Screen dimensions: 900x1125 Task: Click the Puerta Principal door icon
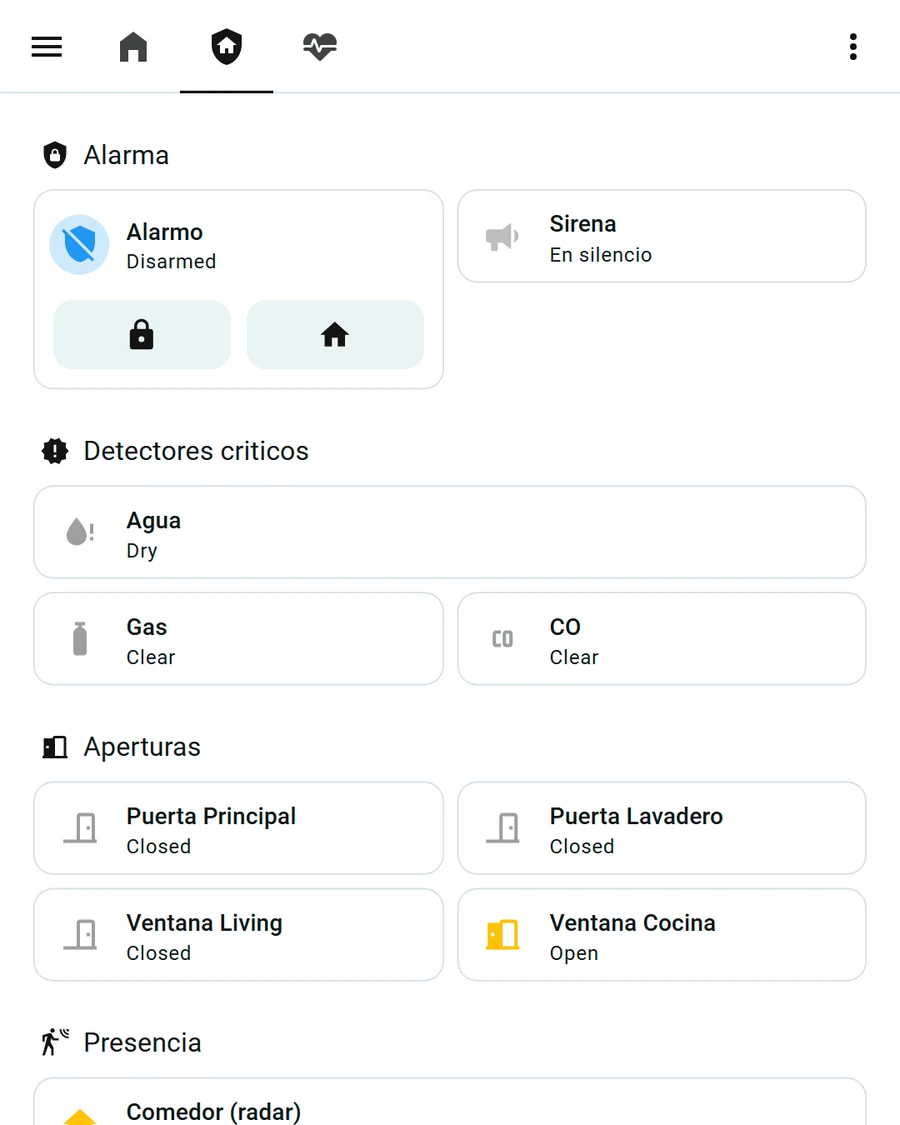[x=80, y=828]
